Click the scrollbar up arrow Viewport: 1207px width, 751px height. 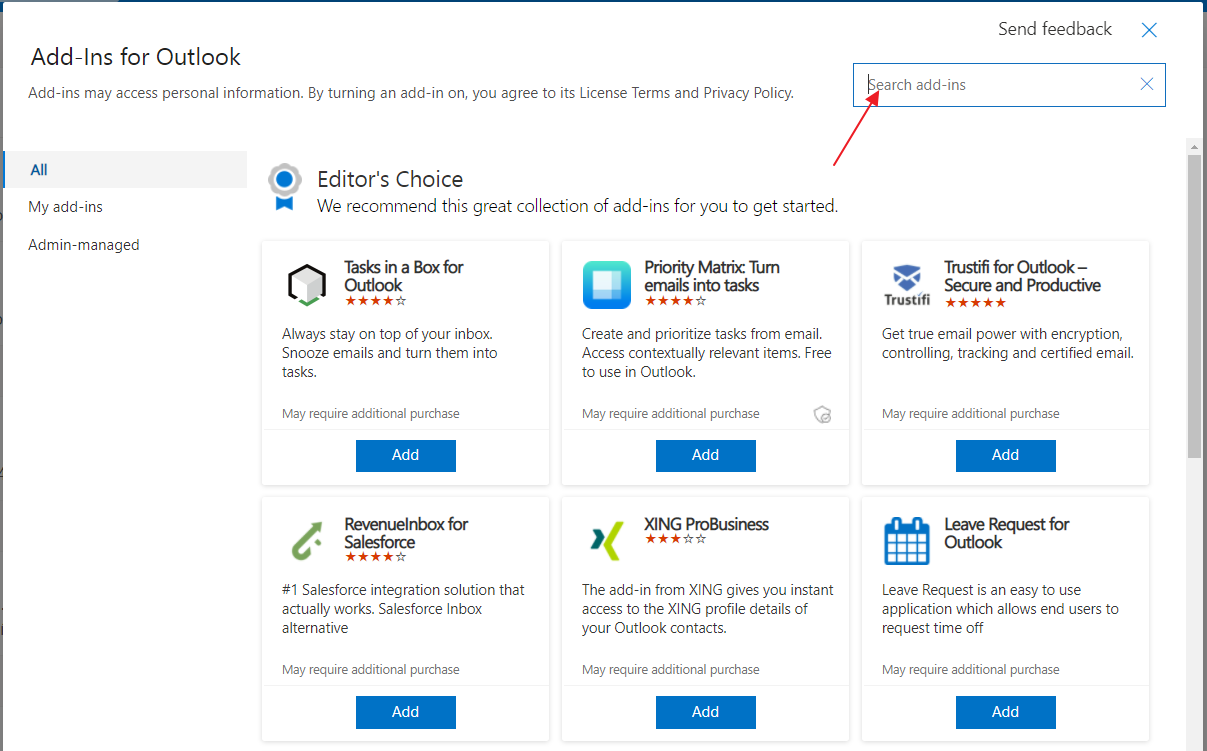click(x=1194, y=147)
